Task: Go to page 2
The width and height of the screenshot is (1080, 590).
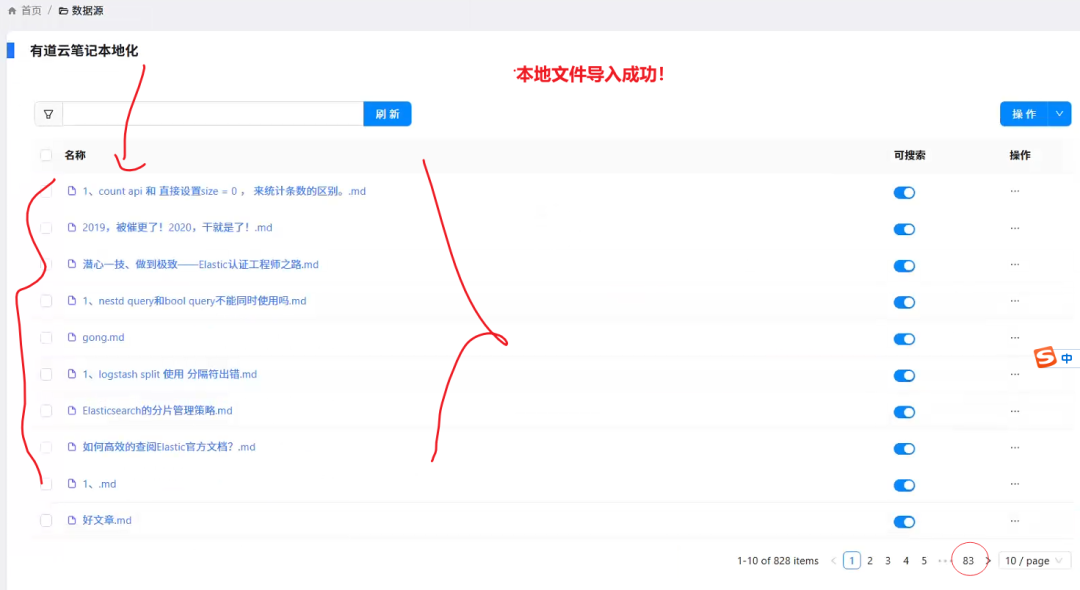Action: pyautogui.click(x=870, y=561)
